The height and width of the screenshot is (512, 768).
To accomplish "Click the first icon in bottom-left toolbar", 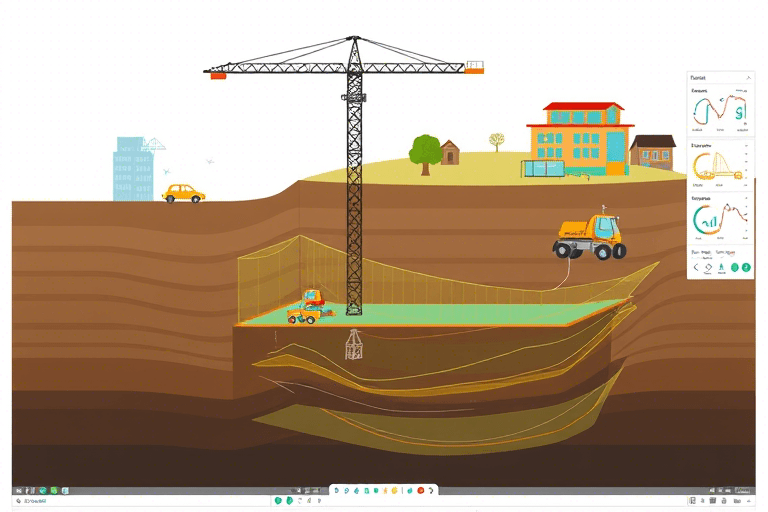I will click(19, 489).
